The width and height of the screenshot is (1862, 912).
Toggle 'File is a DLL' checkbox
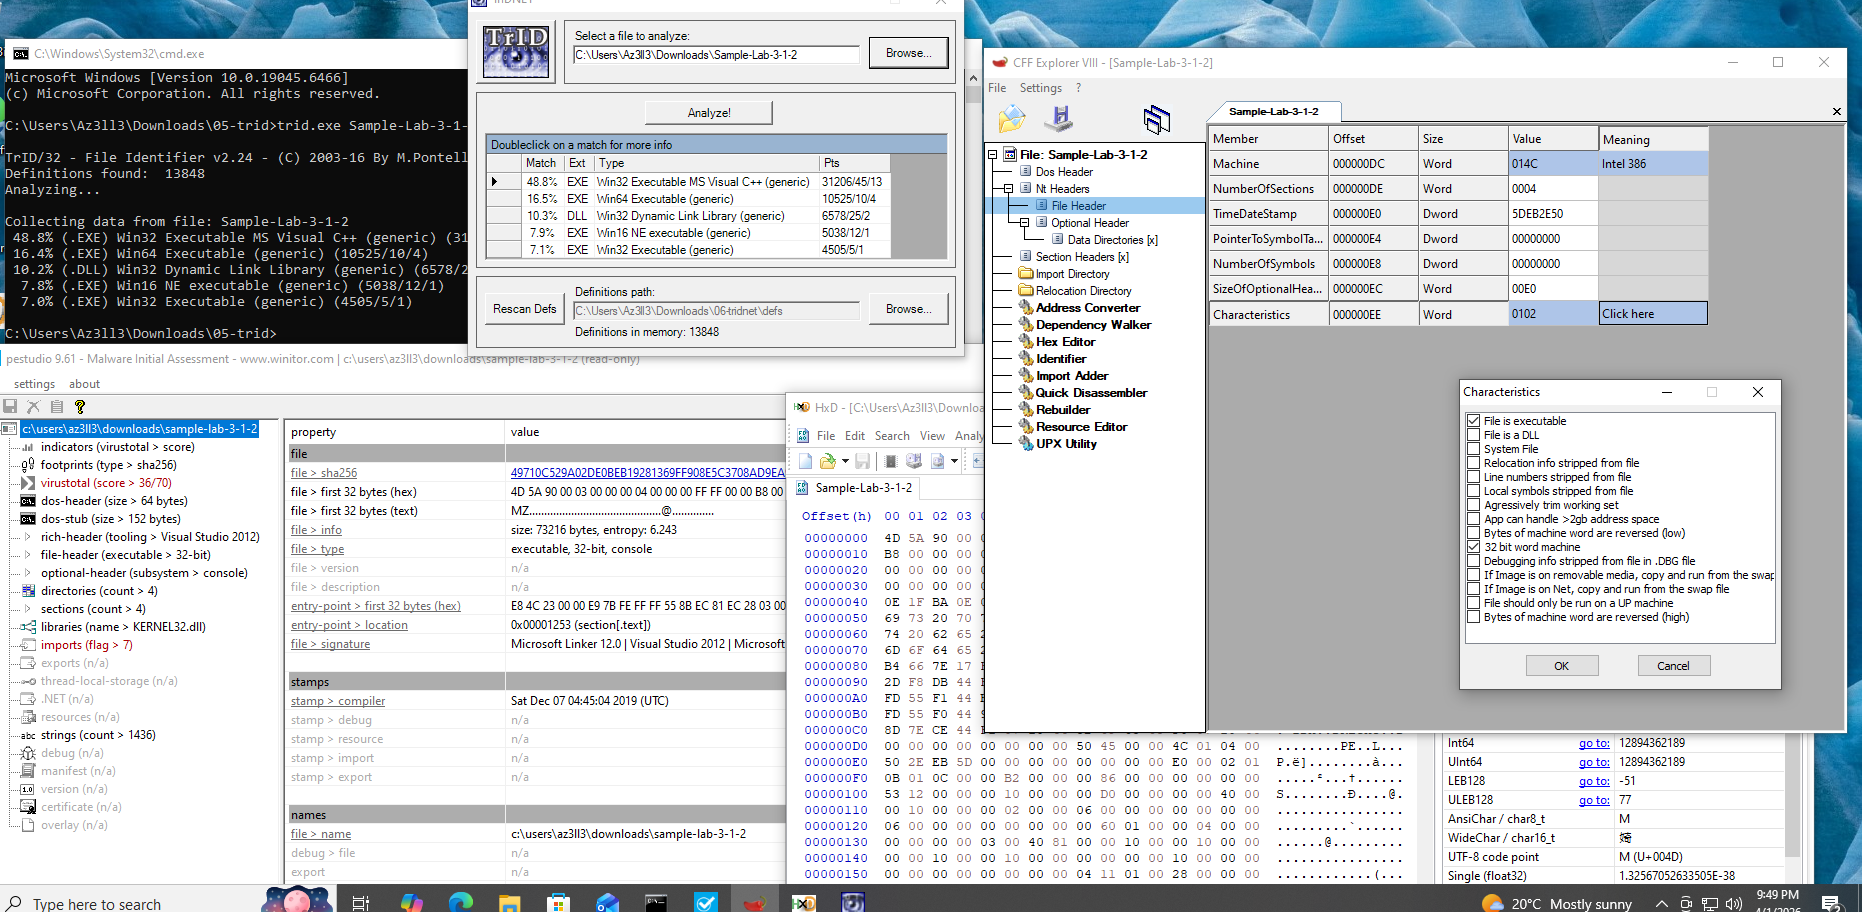click(1473, 435)
